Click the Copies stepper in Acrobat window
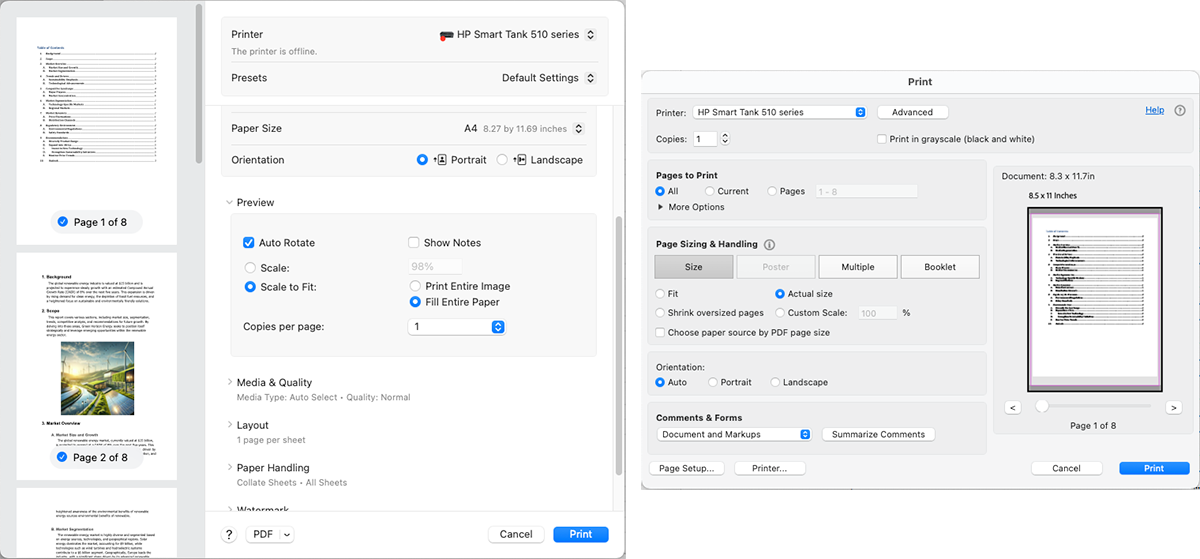The image size is (1200, 559). pyautogui.click(x=725, y=139)
